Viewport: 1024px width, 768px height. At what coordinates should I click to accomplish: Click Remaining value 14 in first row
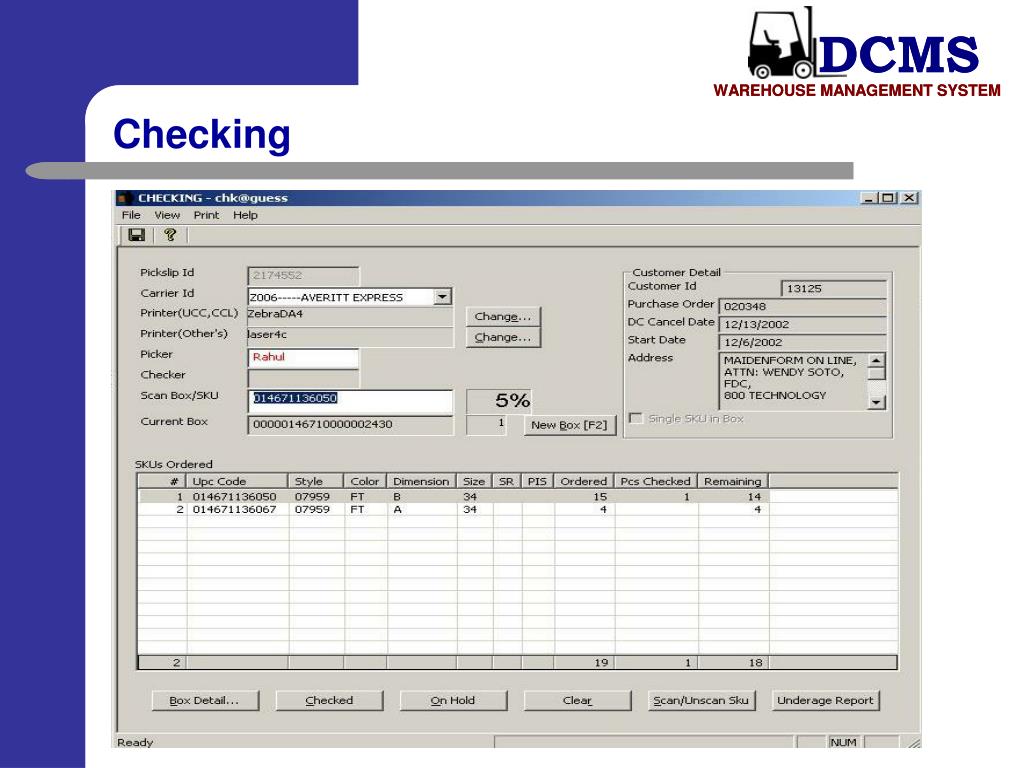pyautogui.click(x=754, y=497)
